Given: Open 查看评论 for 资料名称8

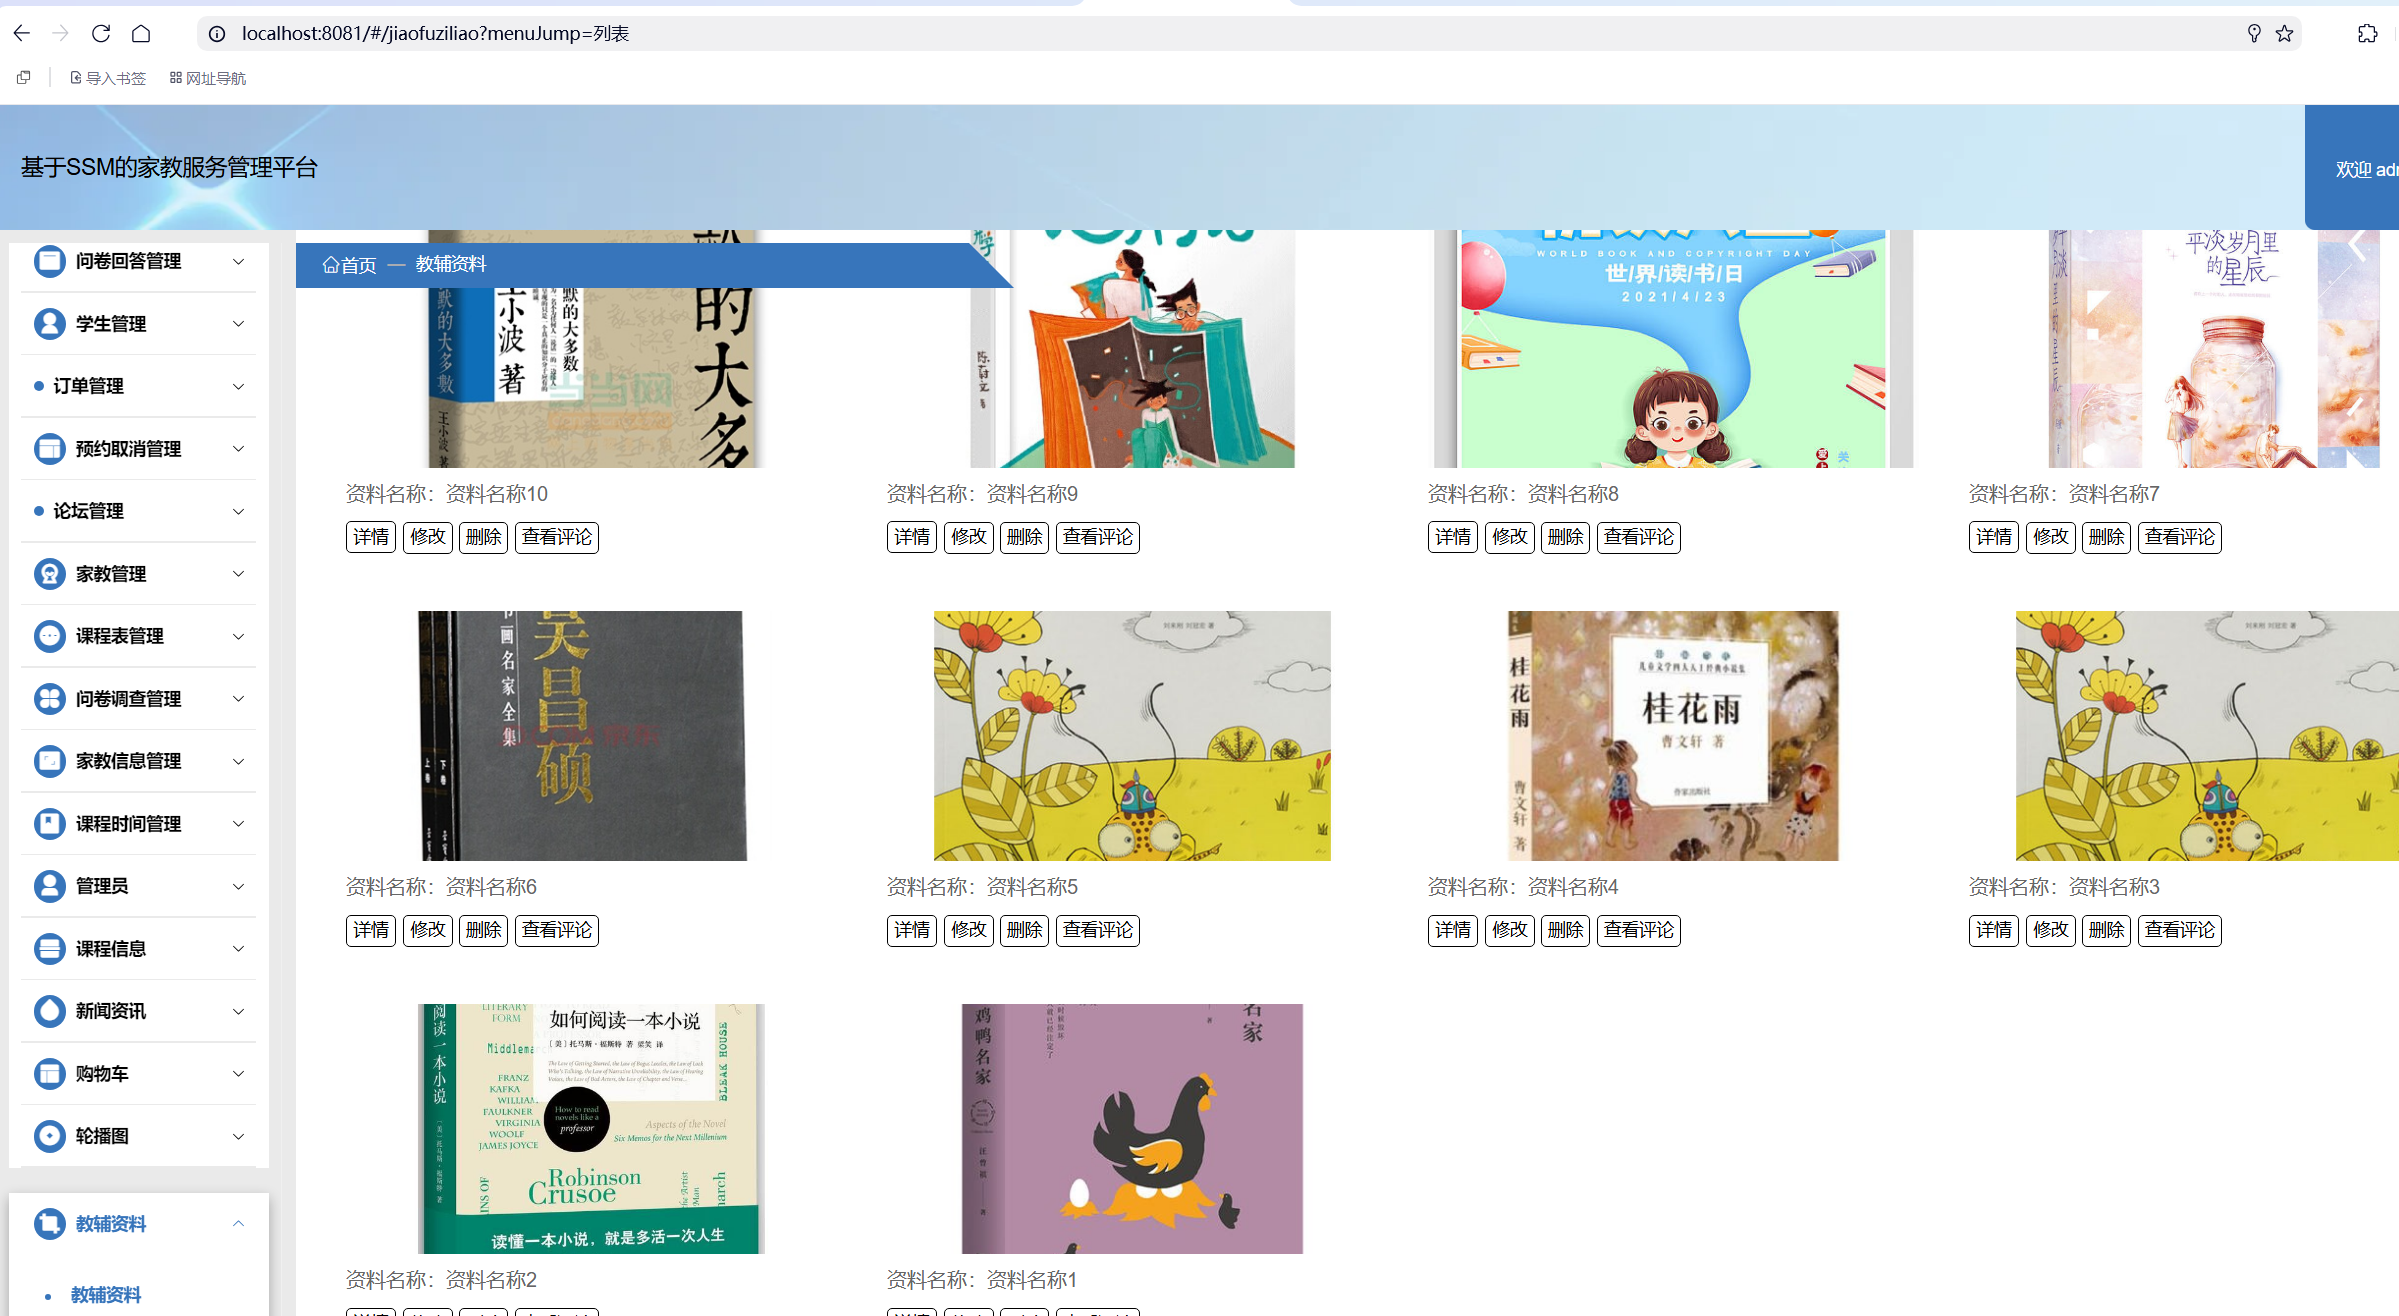Looking at the screenshot, I should click(x=1638, y=537).
